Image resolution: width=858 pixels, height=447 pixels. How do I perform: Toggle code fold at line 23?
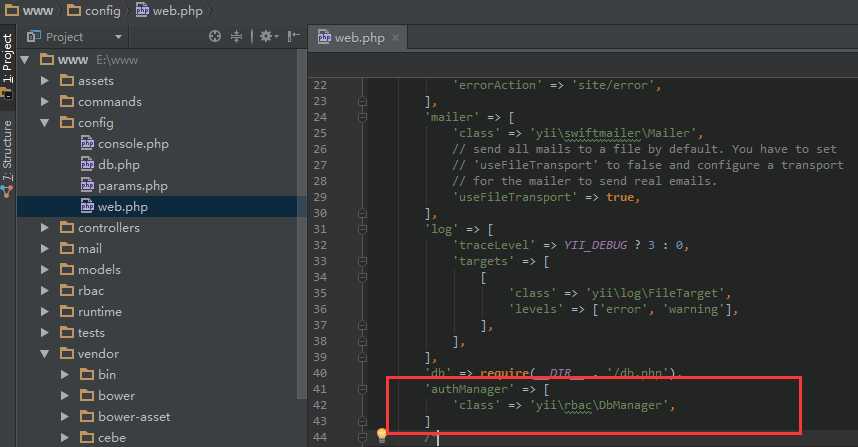[362, 101]
